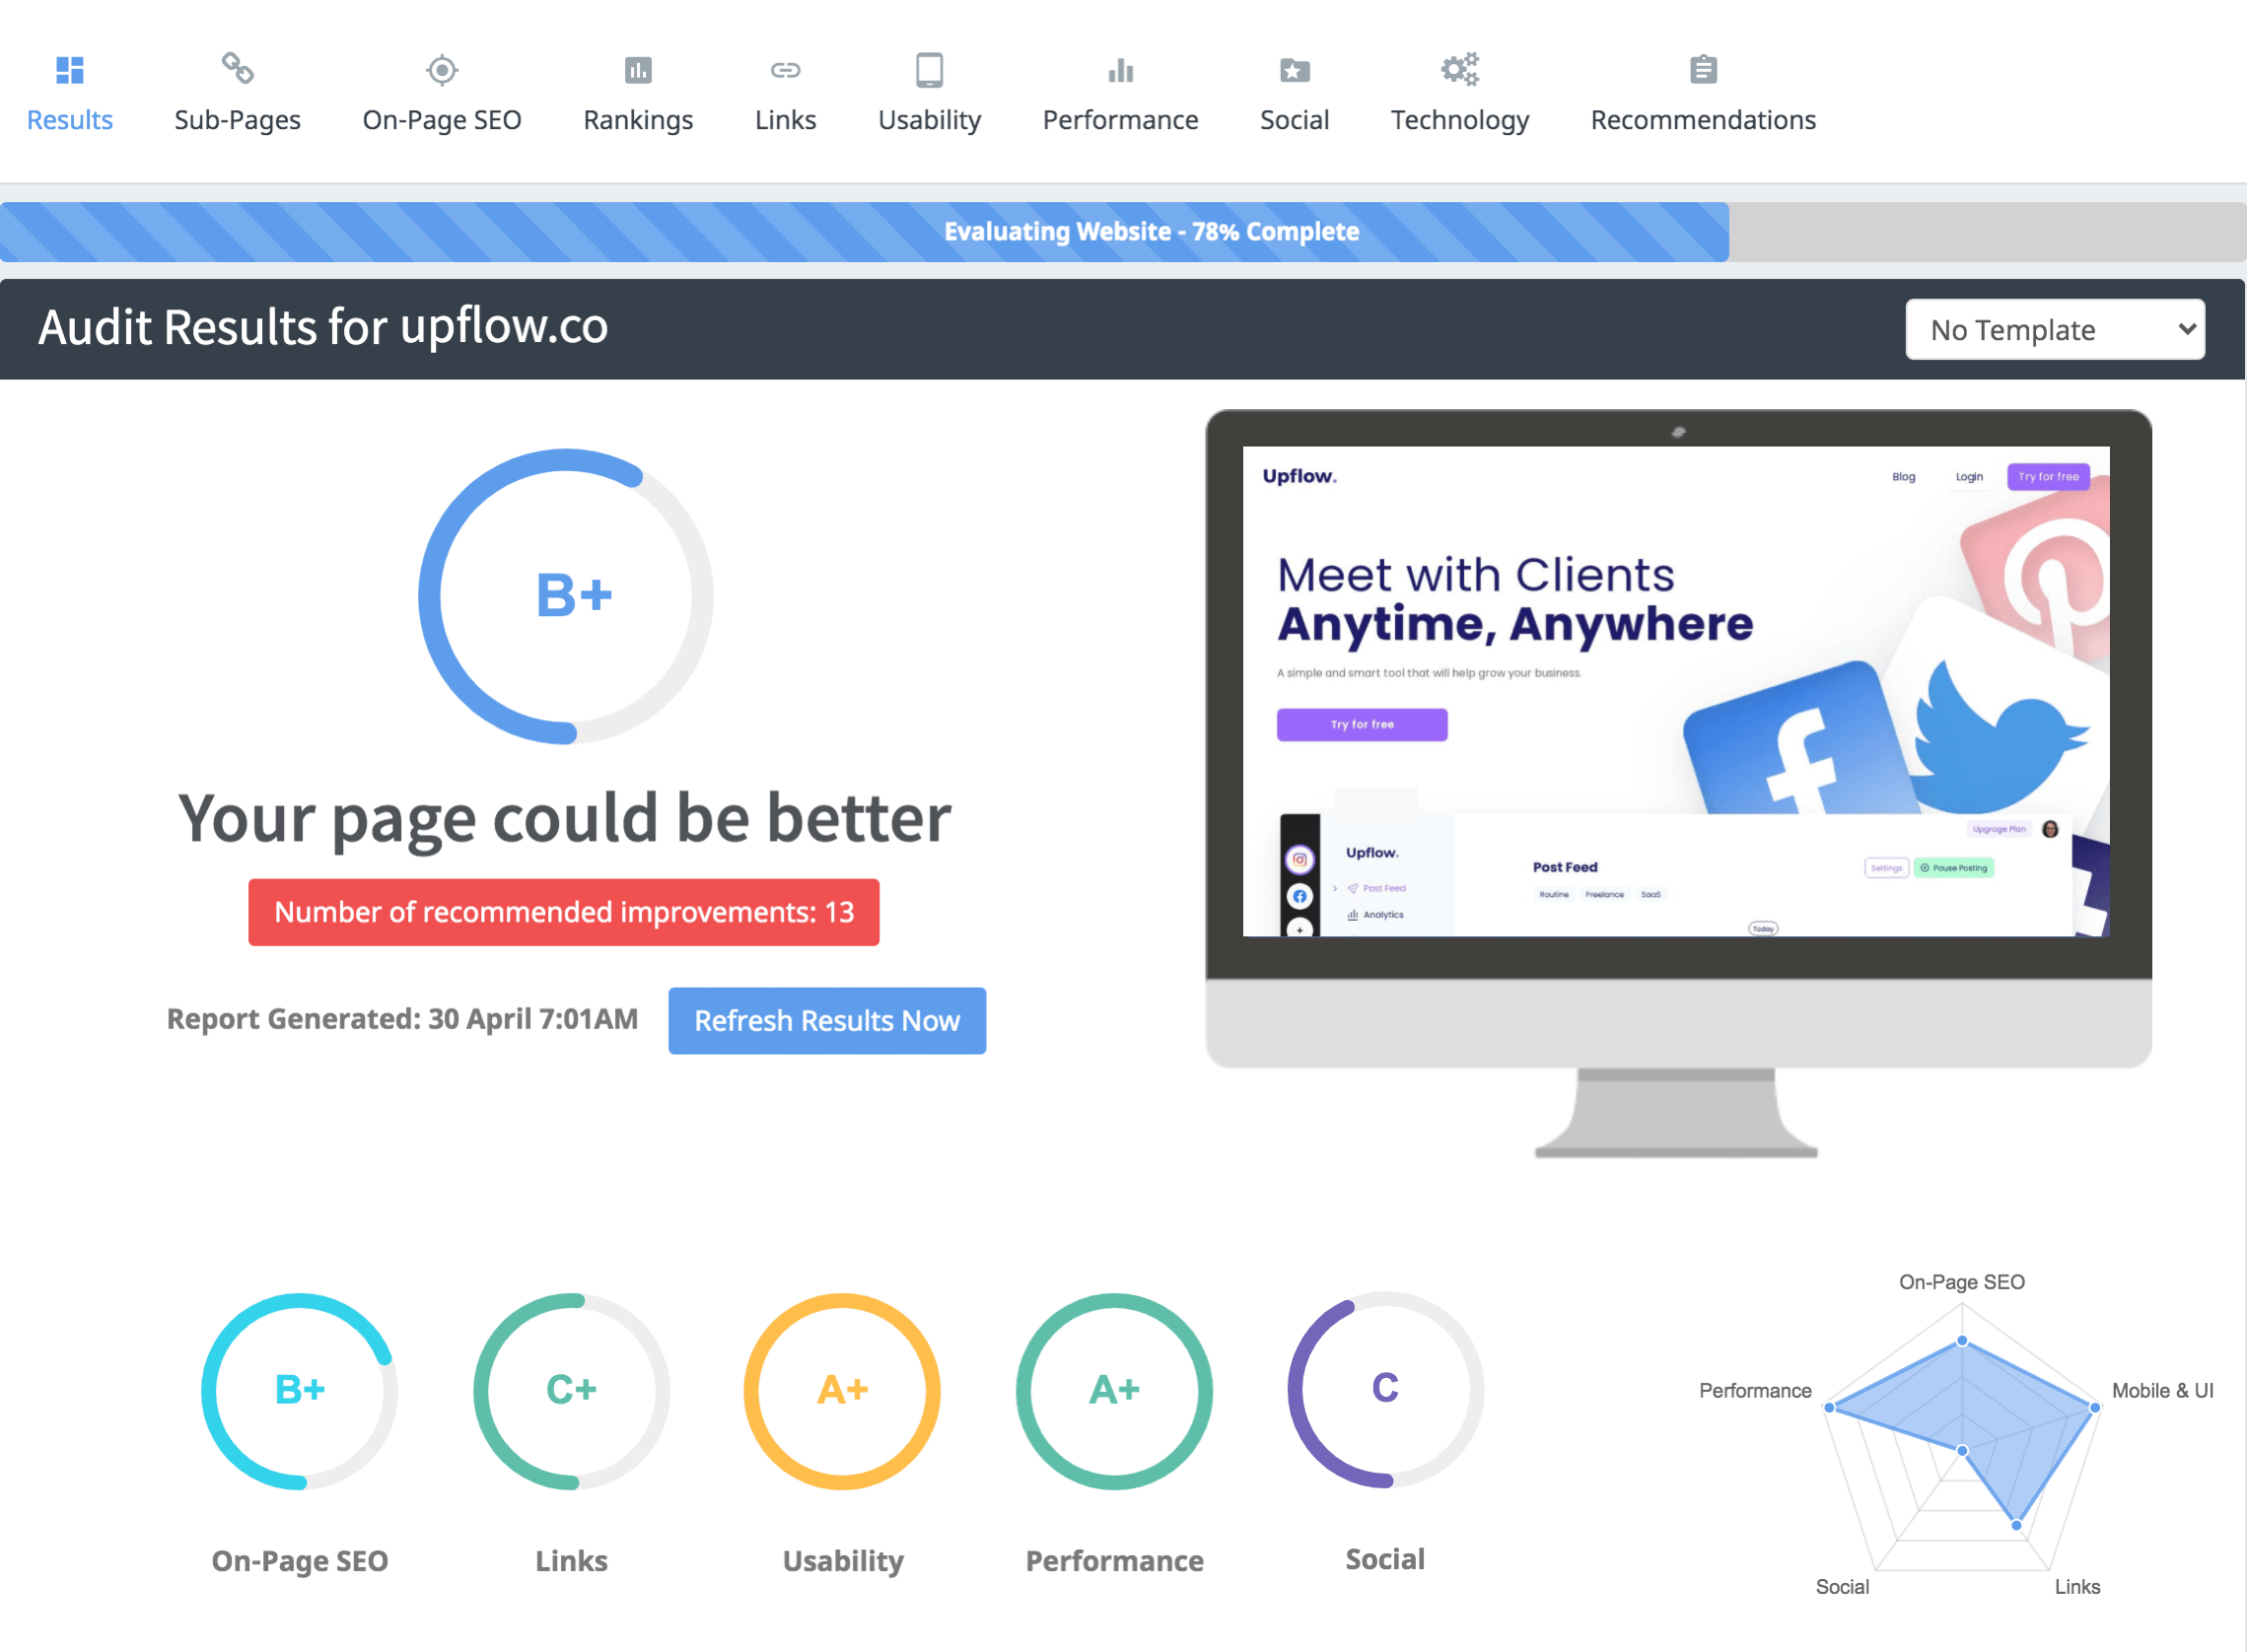Viewport: 2247px width, 1652px height.
Task: Switch to the Social tab label
Action: [x=1294, y=119]
